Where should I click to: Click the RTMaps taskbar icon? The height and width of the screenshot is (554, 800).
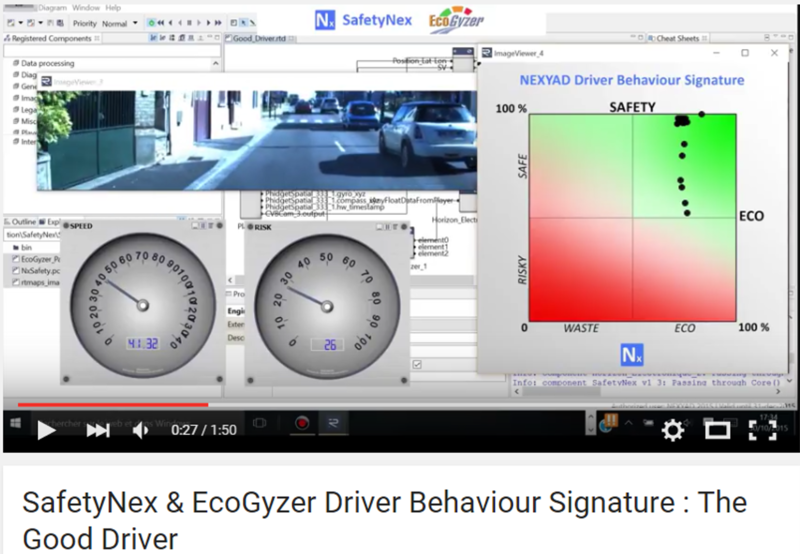coord(334,423)
